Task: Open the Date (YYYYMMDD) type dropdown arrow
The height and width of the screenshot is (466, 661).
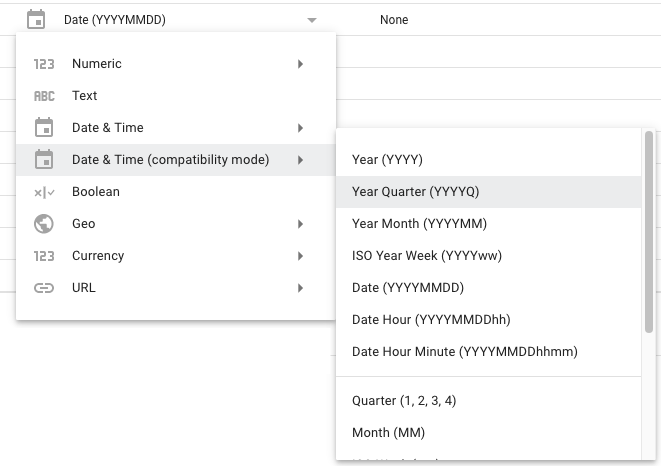Action: coord(312,20)
